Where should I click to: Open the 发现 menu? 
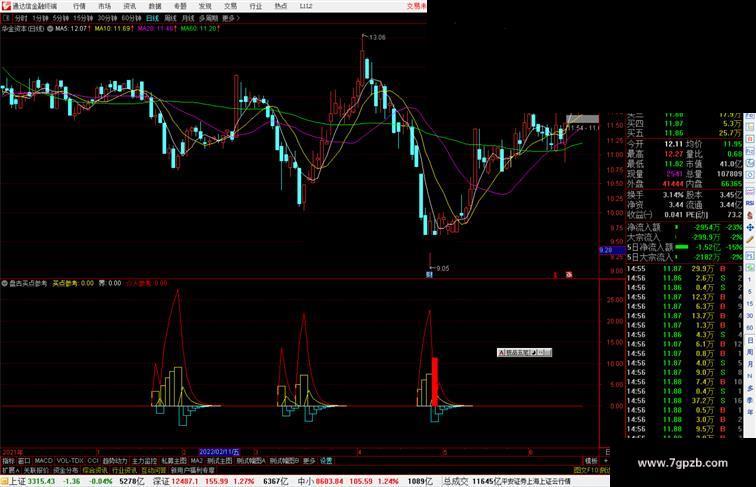(205, 6)
